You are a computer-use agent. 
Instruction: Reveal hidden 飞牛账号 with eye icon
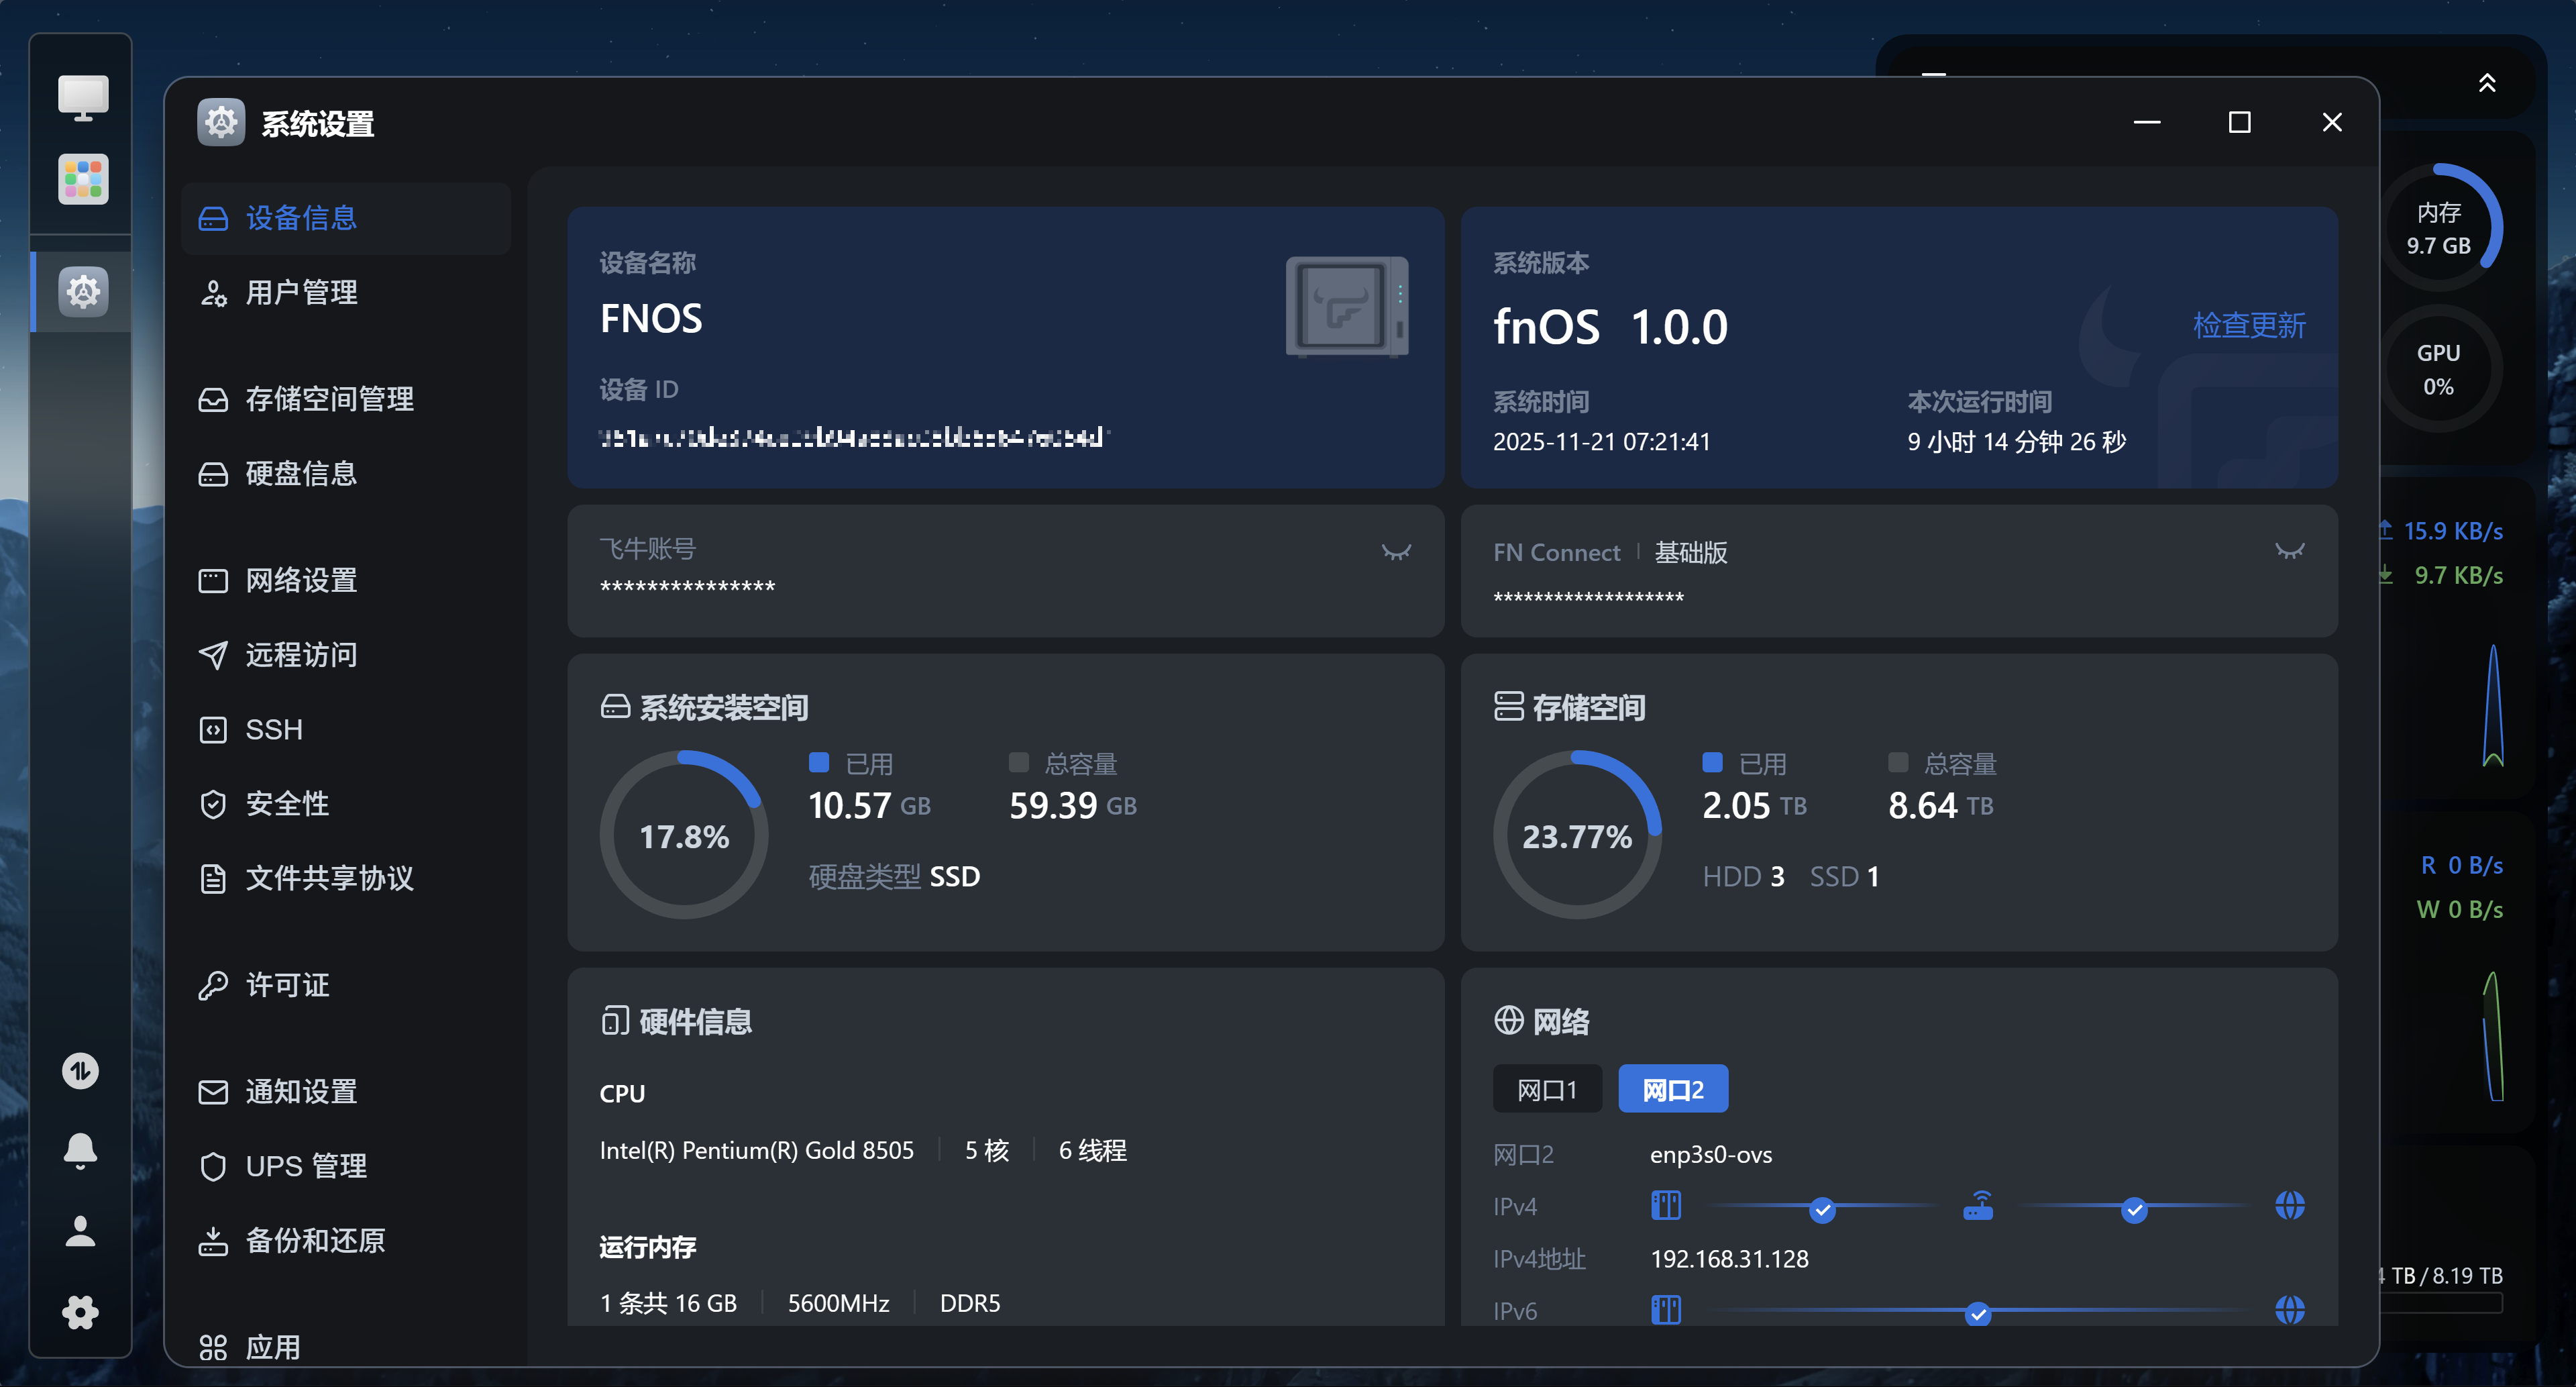pyautogui.click(x=1396, y=552)
